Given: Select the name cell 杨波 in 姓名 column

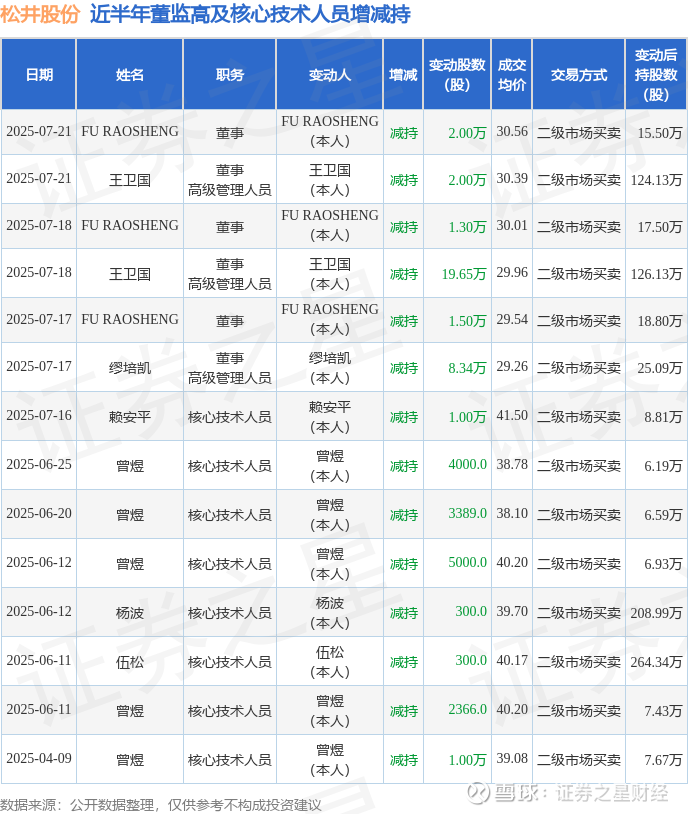Looking at the screenshot, I should pos(130,613).
